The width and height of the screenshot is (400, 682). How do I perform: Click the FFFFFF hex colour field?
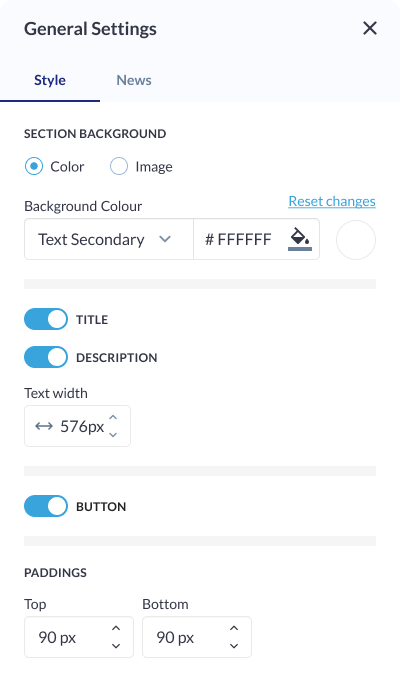(238, 239)
